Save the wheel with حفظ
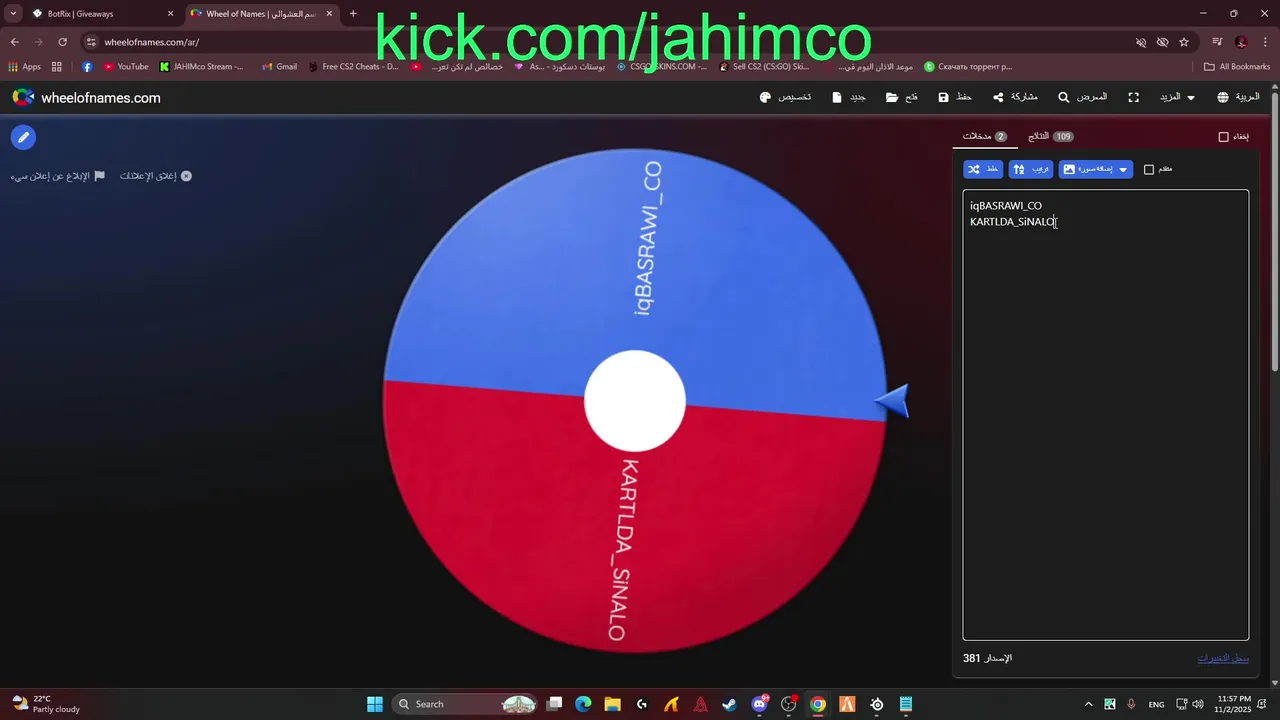Image resolution: width=1280 pixels, height=720 pixels. 955,97
